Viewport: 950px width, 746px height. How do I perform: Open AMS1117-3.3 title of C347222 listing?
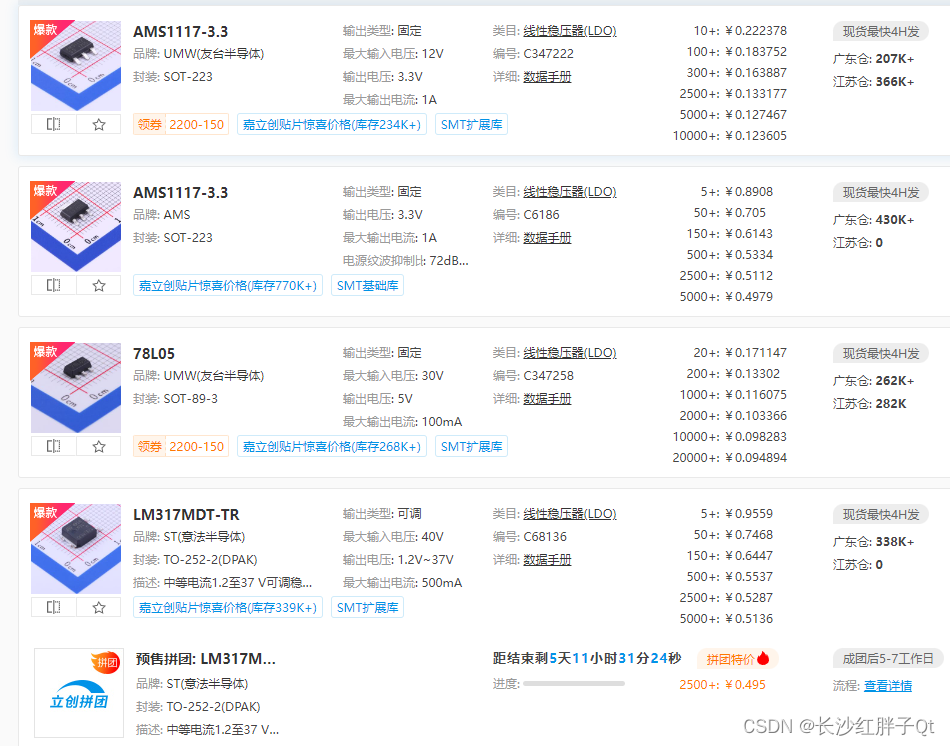coord(181,32)
